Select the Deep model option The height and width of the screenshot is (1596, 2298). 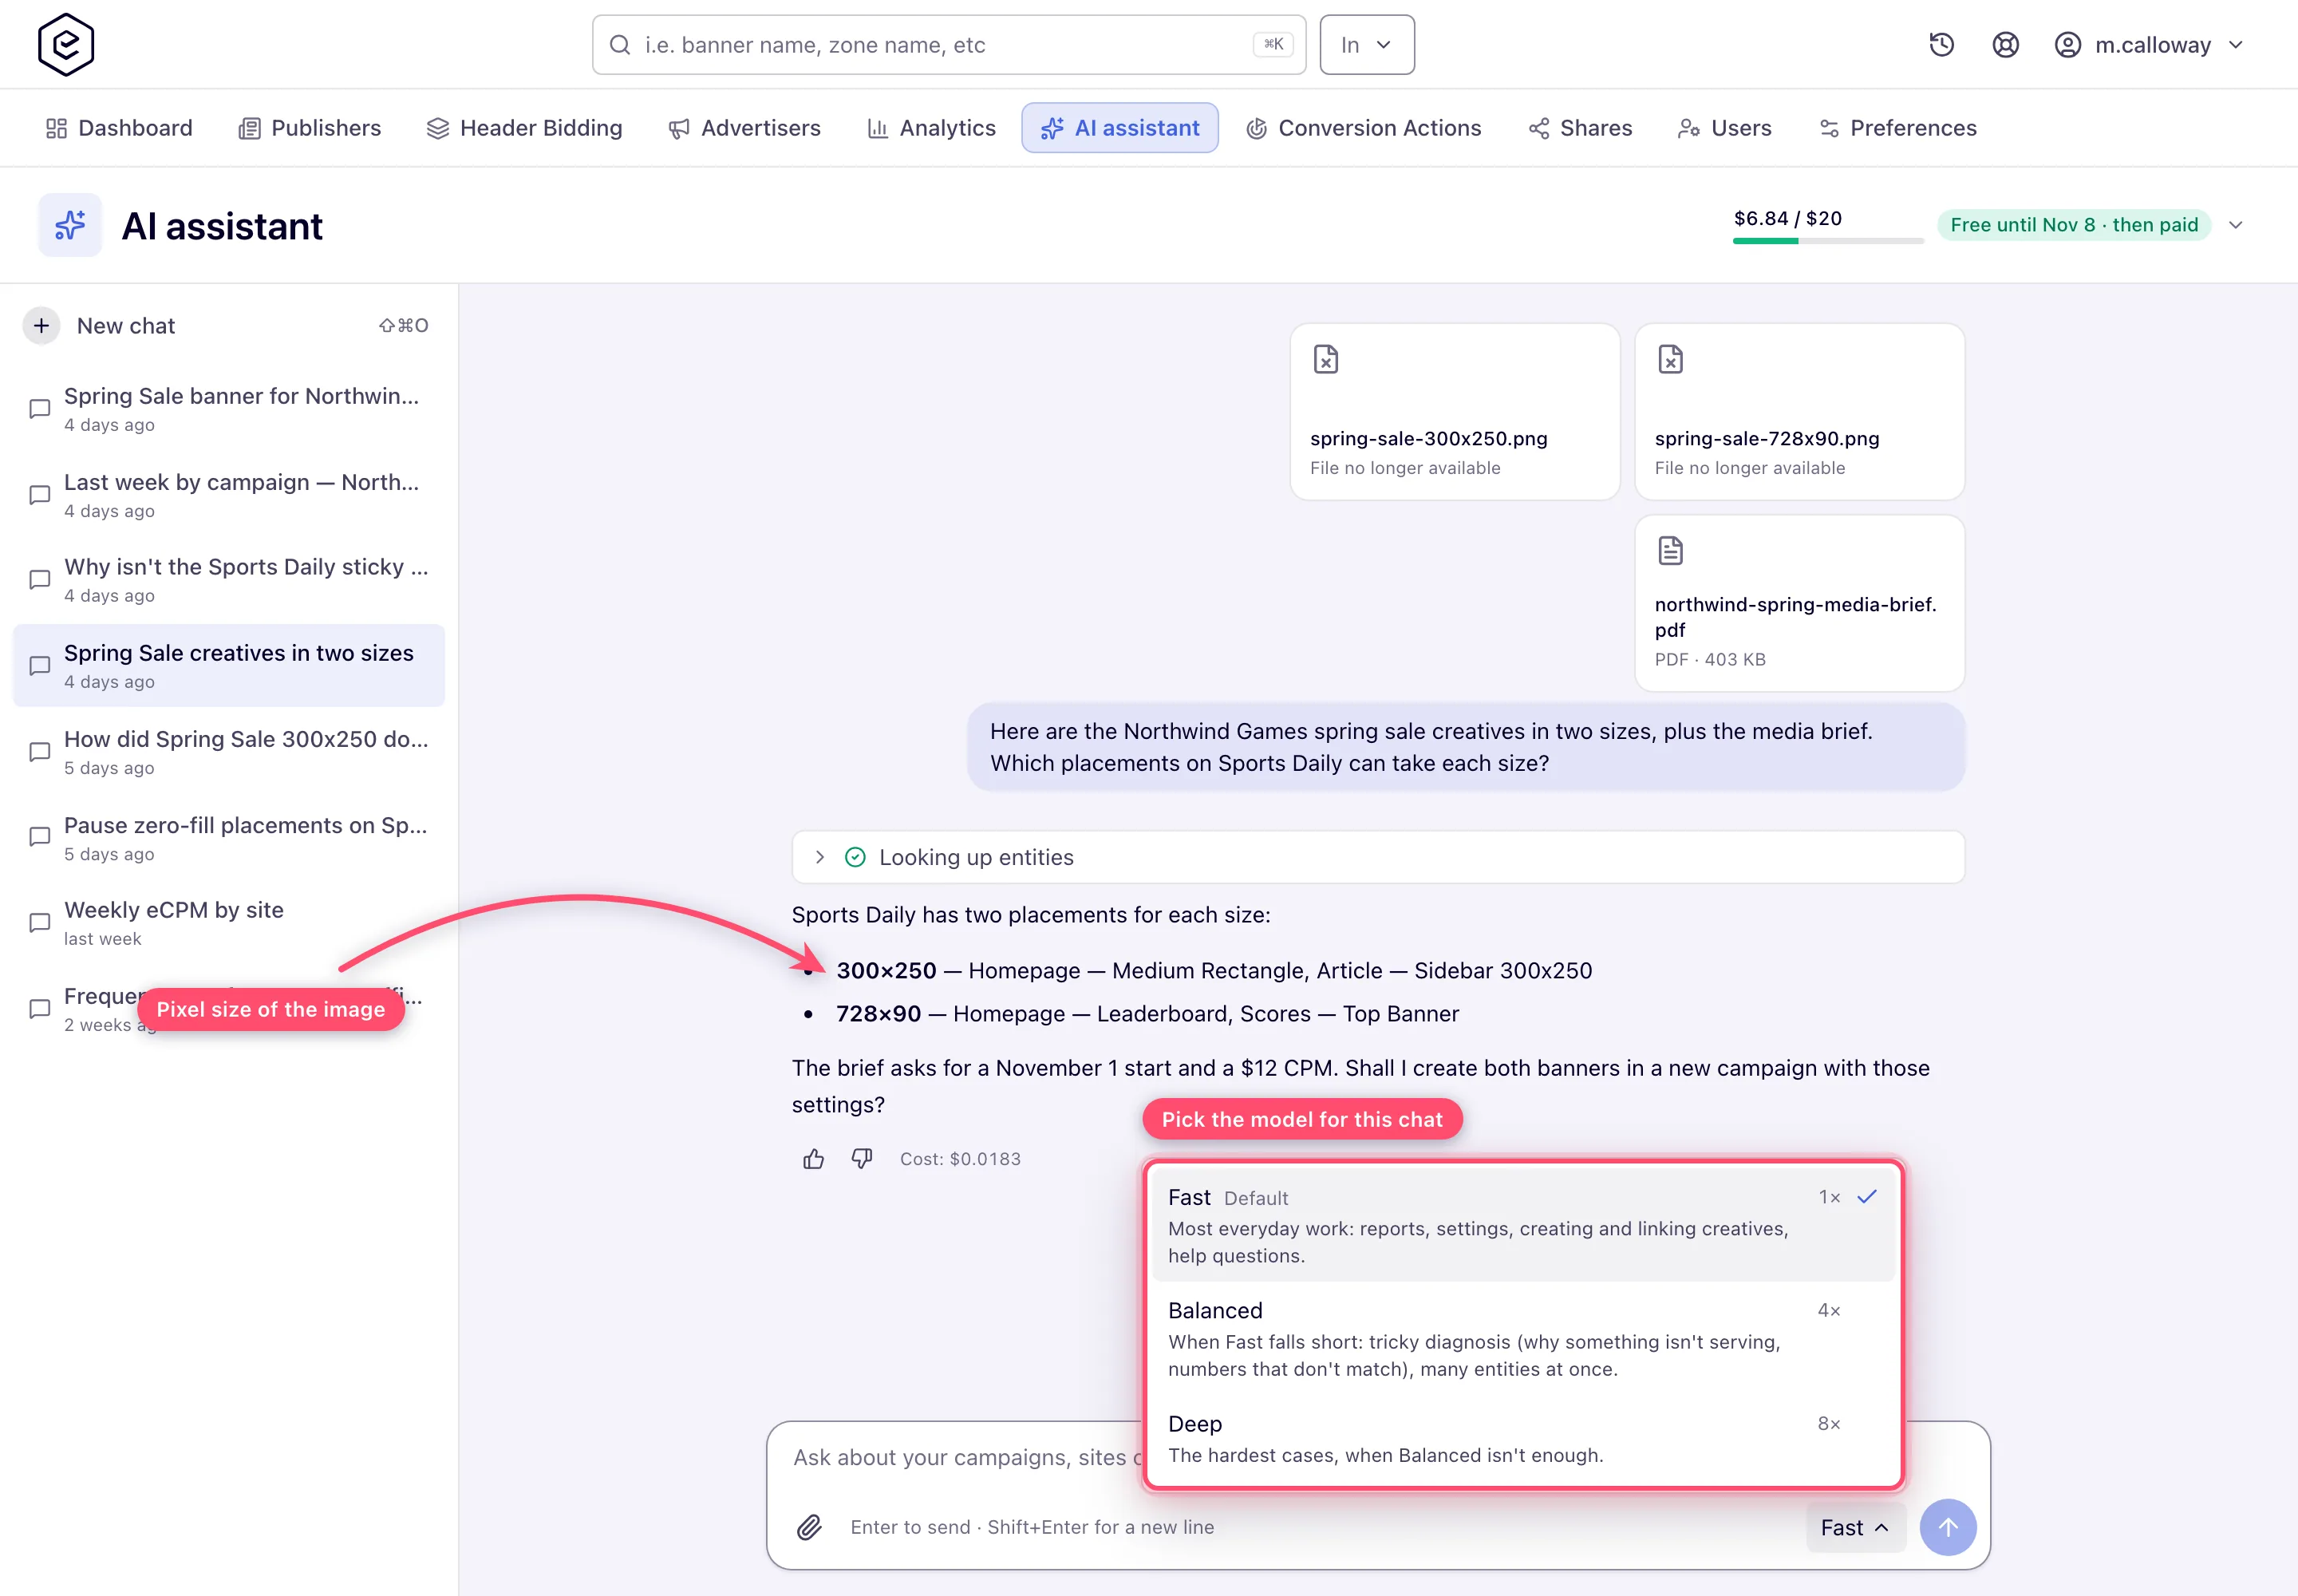pos(1523,1438)
